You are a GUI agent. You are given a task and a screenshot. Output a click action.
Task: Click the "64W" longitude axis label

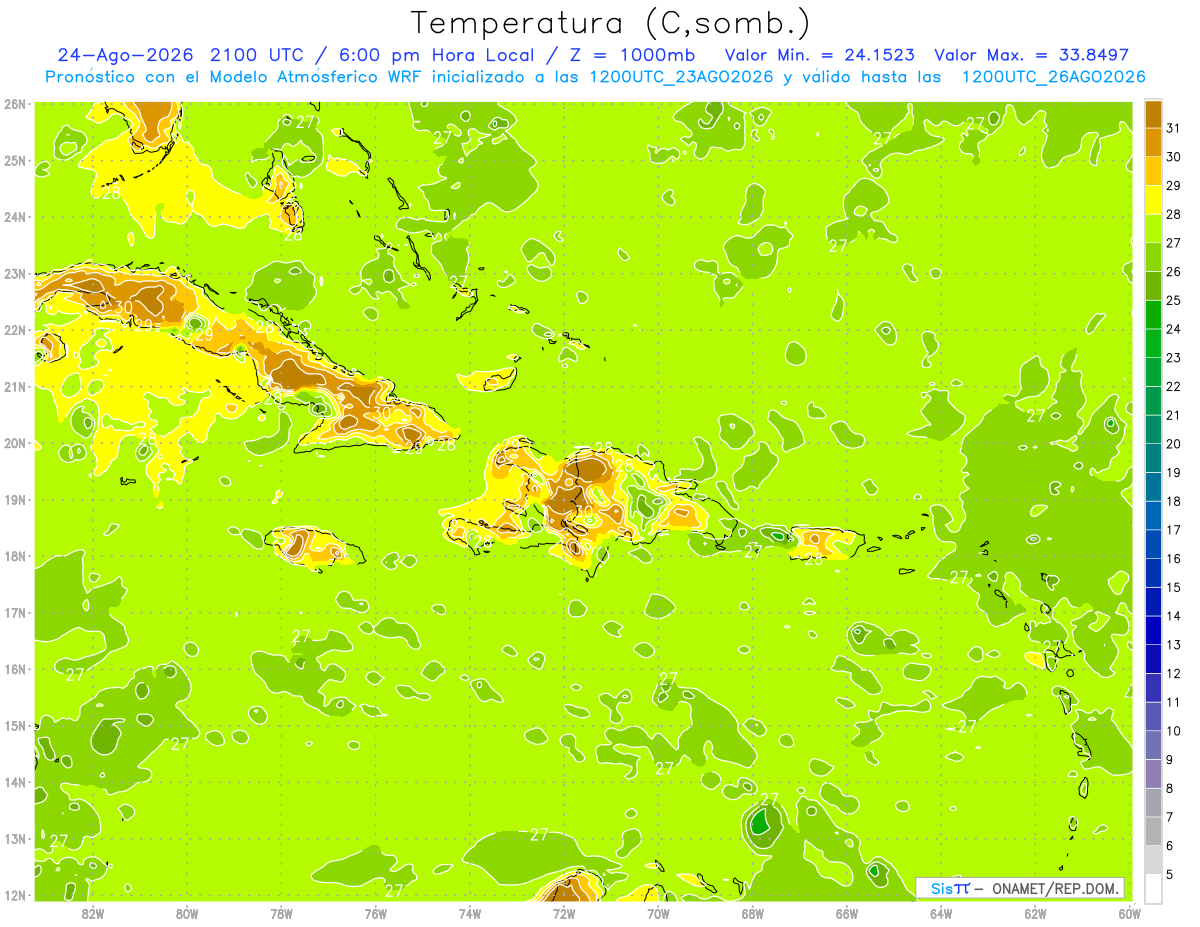(x=941, y=913)
